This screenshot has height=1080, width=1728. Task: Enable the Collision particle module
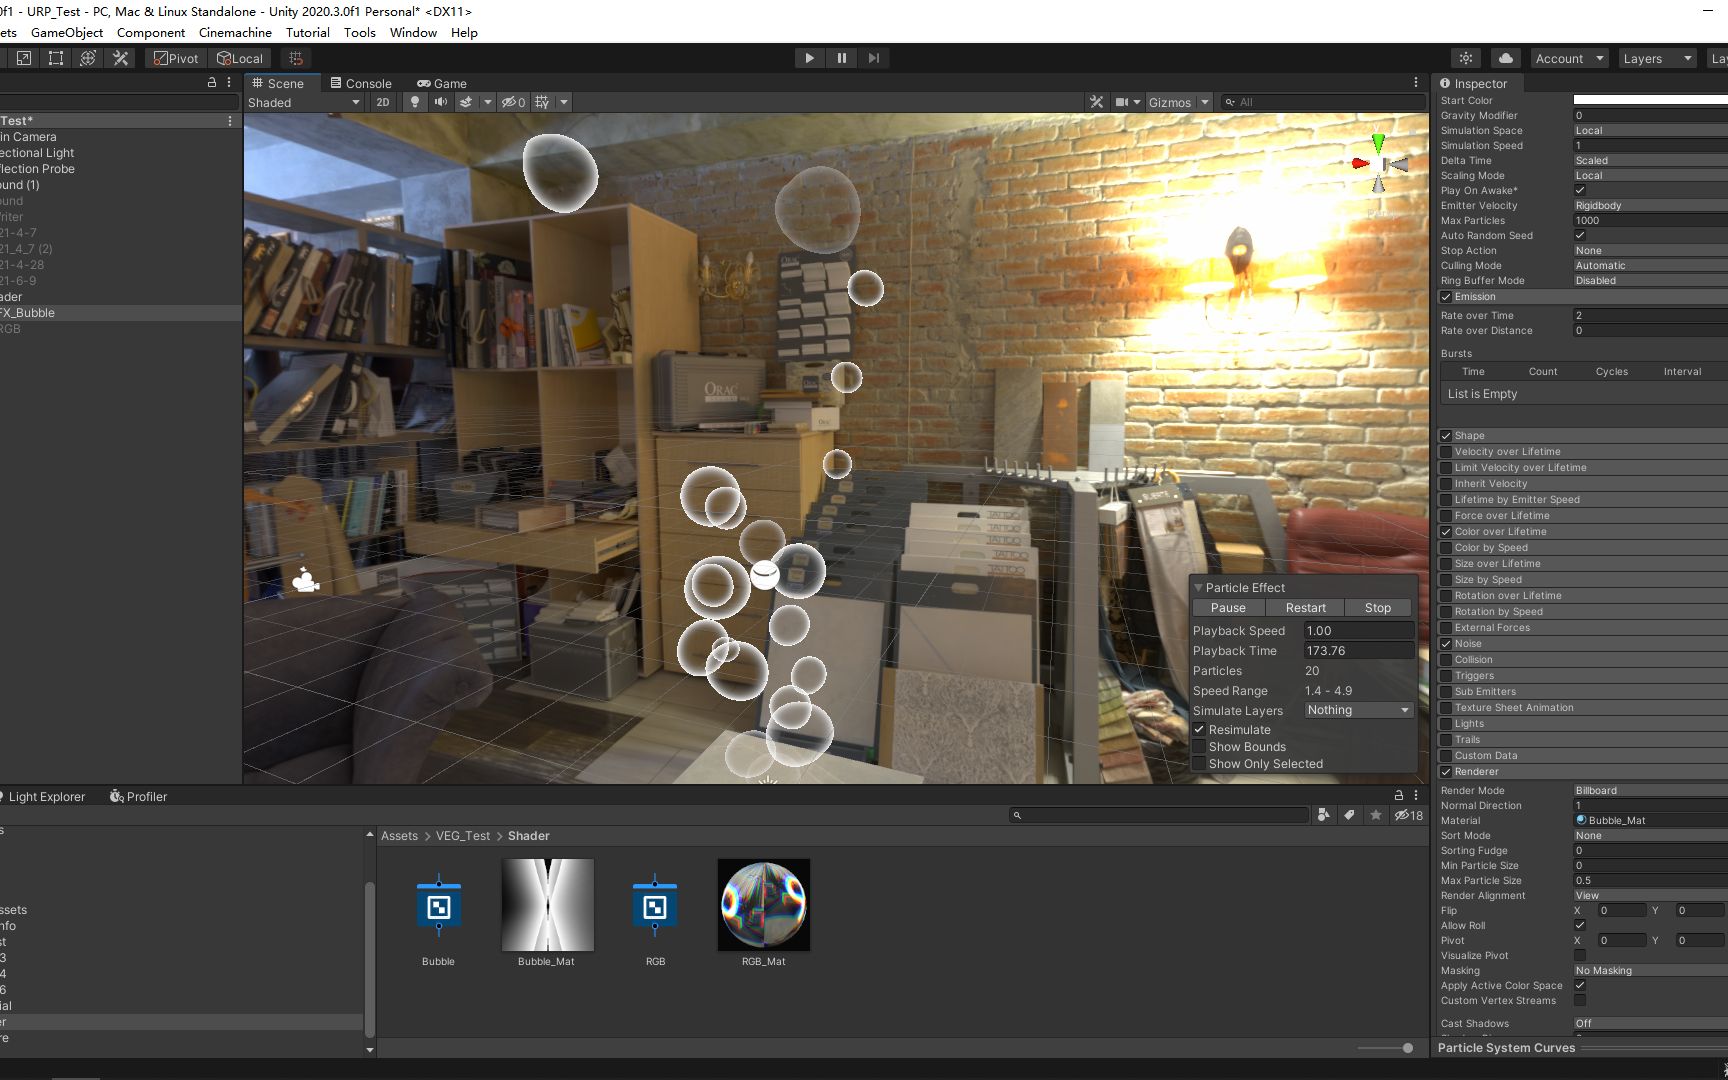point(1446,659)
